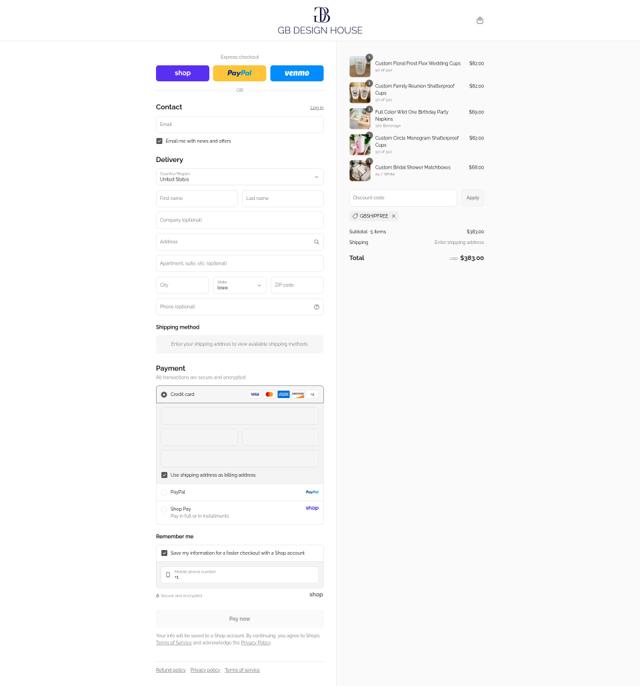
Task: Click the Shop Pay logo in payment options
Action: (312, 508)
